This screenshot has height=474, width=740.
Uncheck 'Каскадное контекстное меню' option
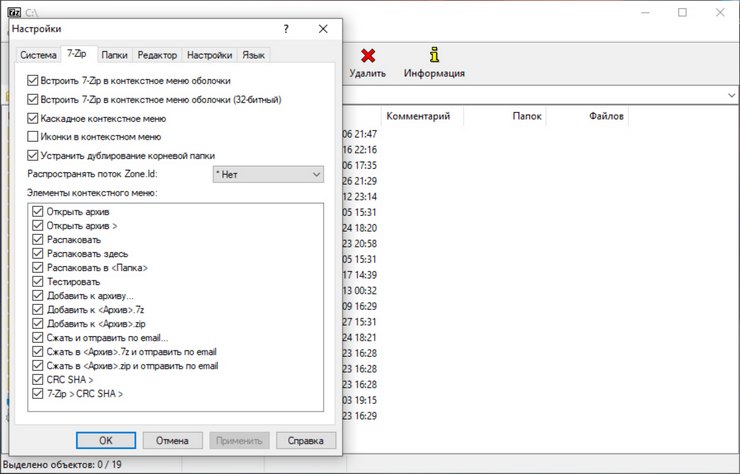click(33, 118)
